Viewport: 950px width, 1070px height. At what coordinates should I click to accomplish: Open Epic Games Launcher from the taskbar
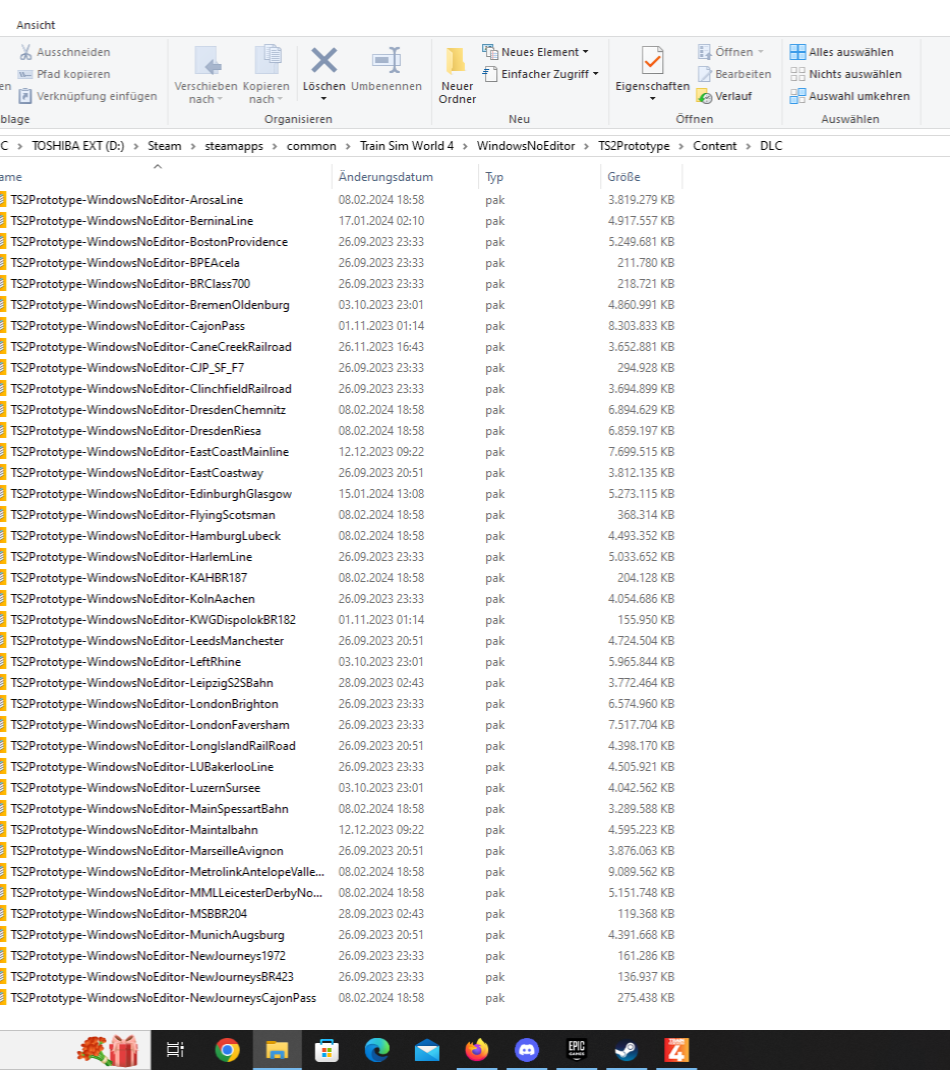[x=577, y=1050]
